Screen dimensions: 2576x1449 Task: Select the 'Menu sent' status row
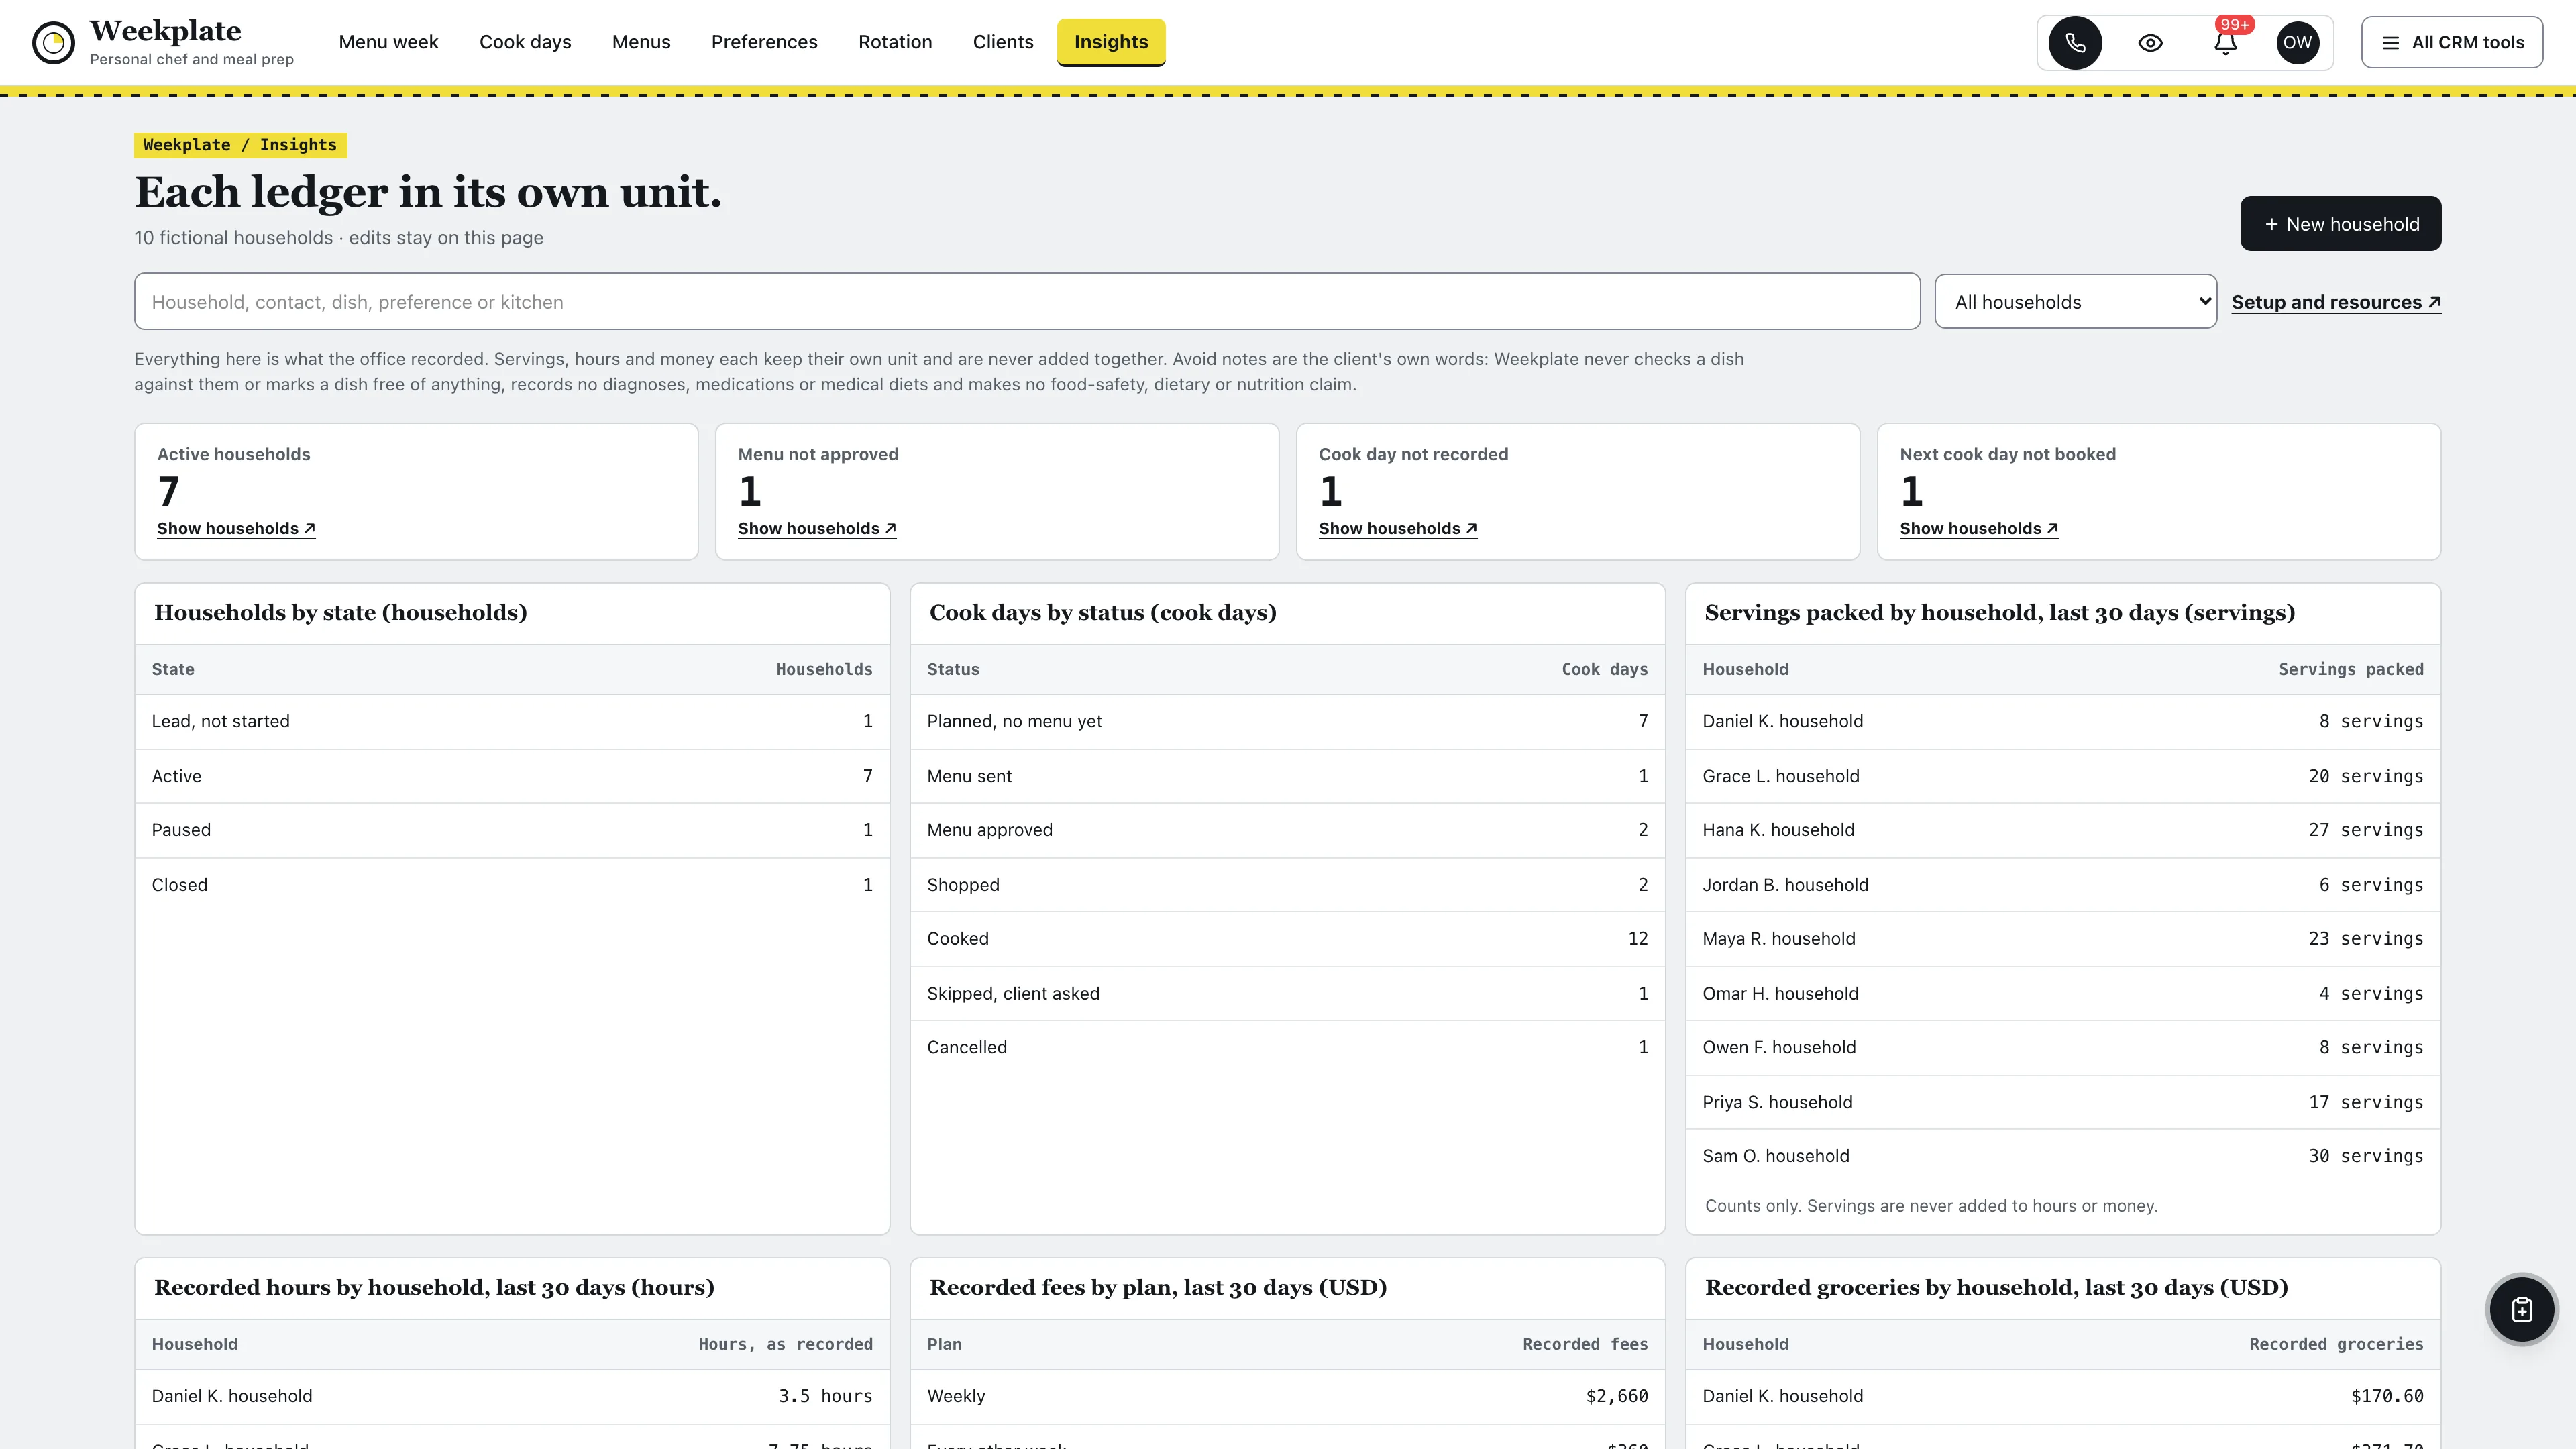[1287, 776]
